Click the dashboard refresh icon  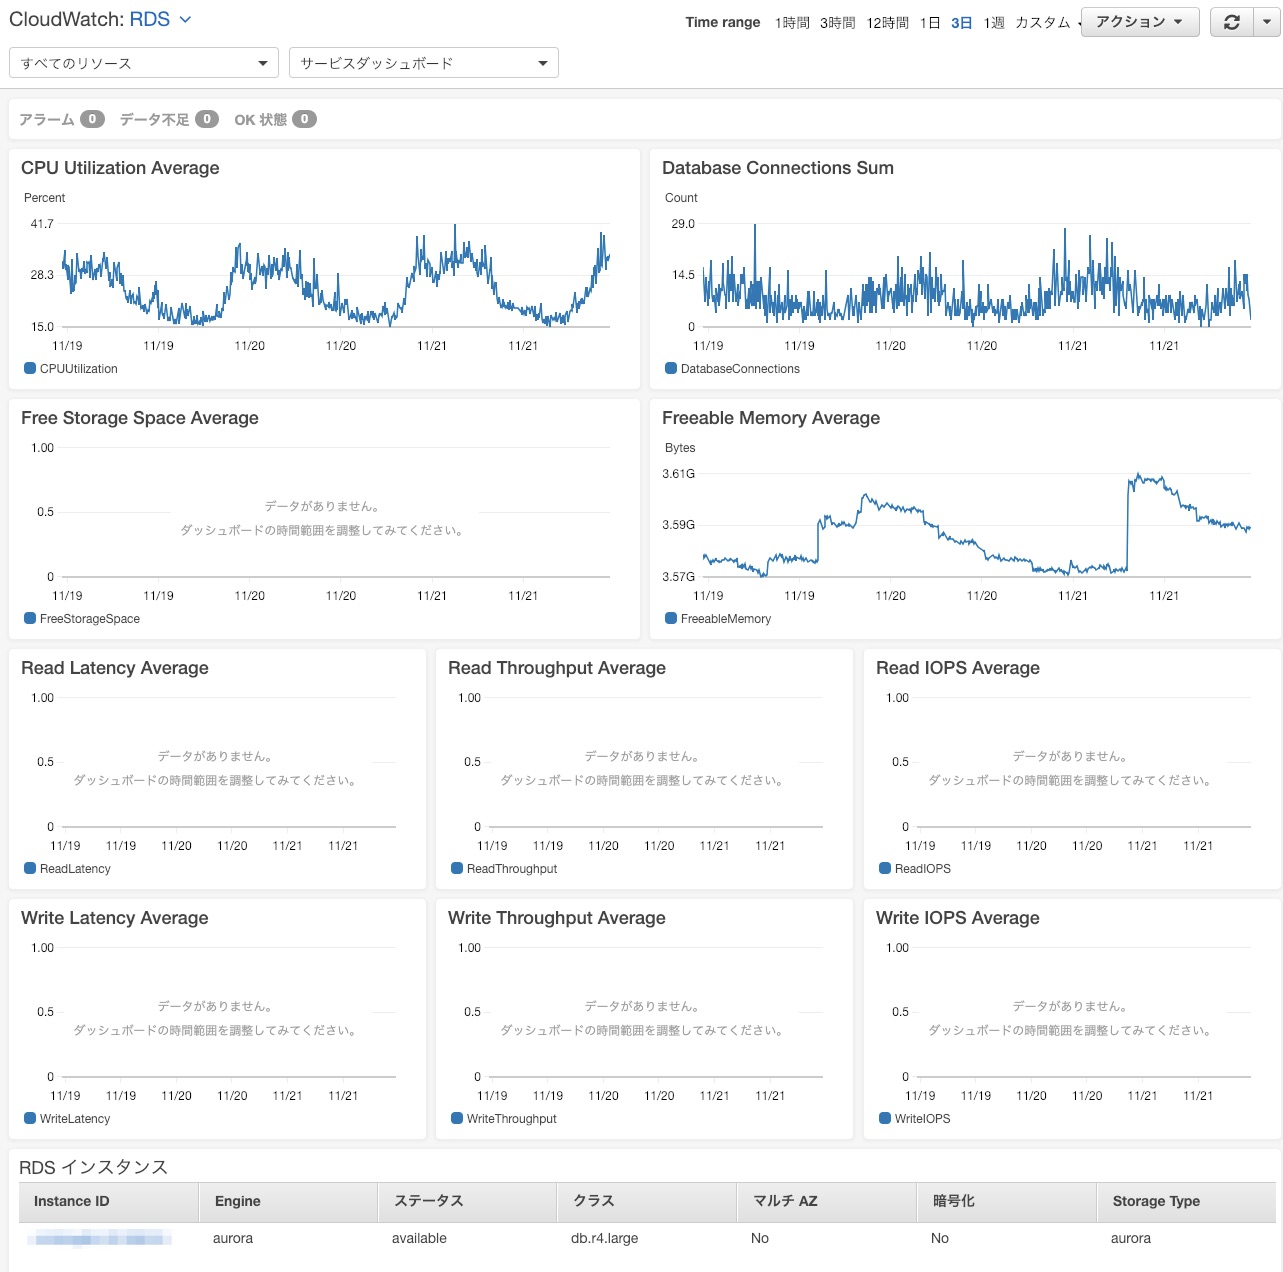[1232, 21]
